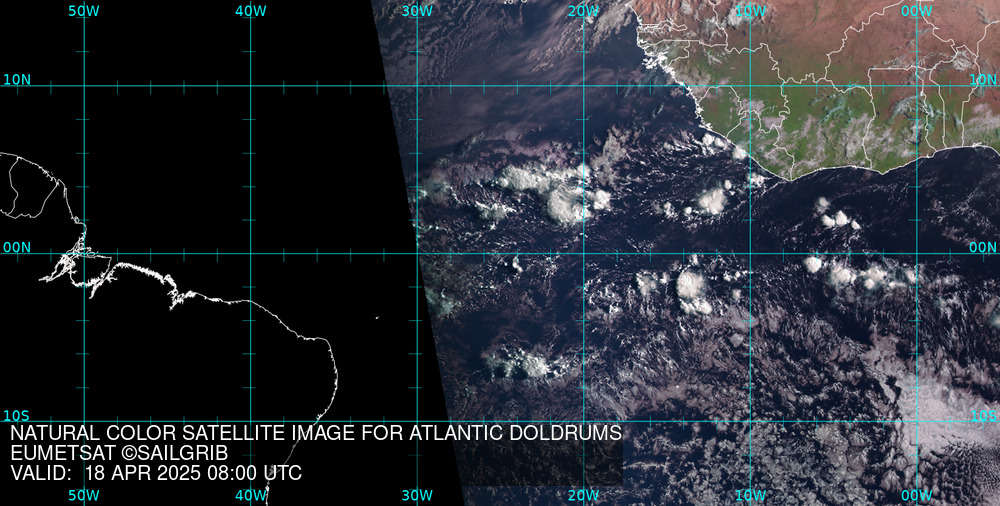Click the 'EUMETSAT ©SAILGRIB' credit line
This screenshot has height=506, width=1000.
click(119, 453)
